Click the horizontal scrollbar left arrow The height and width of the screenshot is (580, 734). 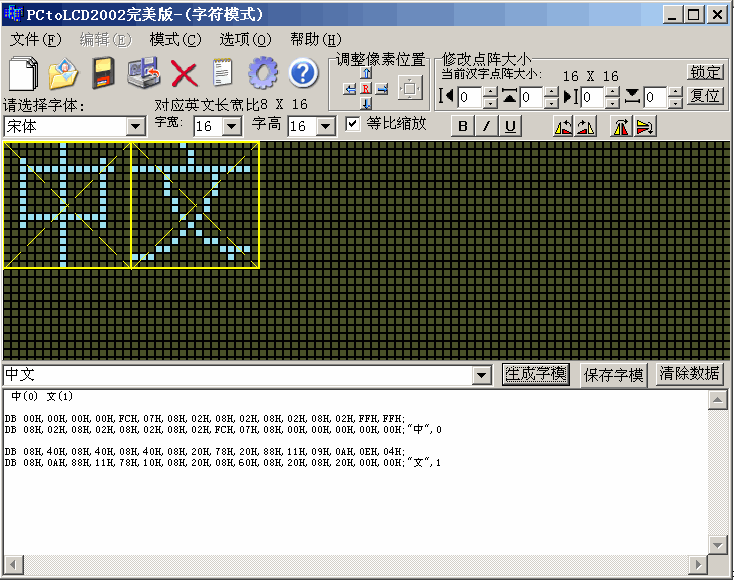(x=14, y=565)
